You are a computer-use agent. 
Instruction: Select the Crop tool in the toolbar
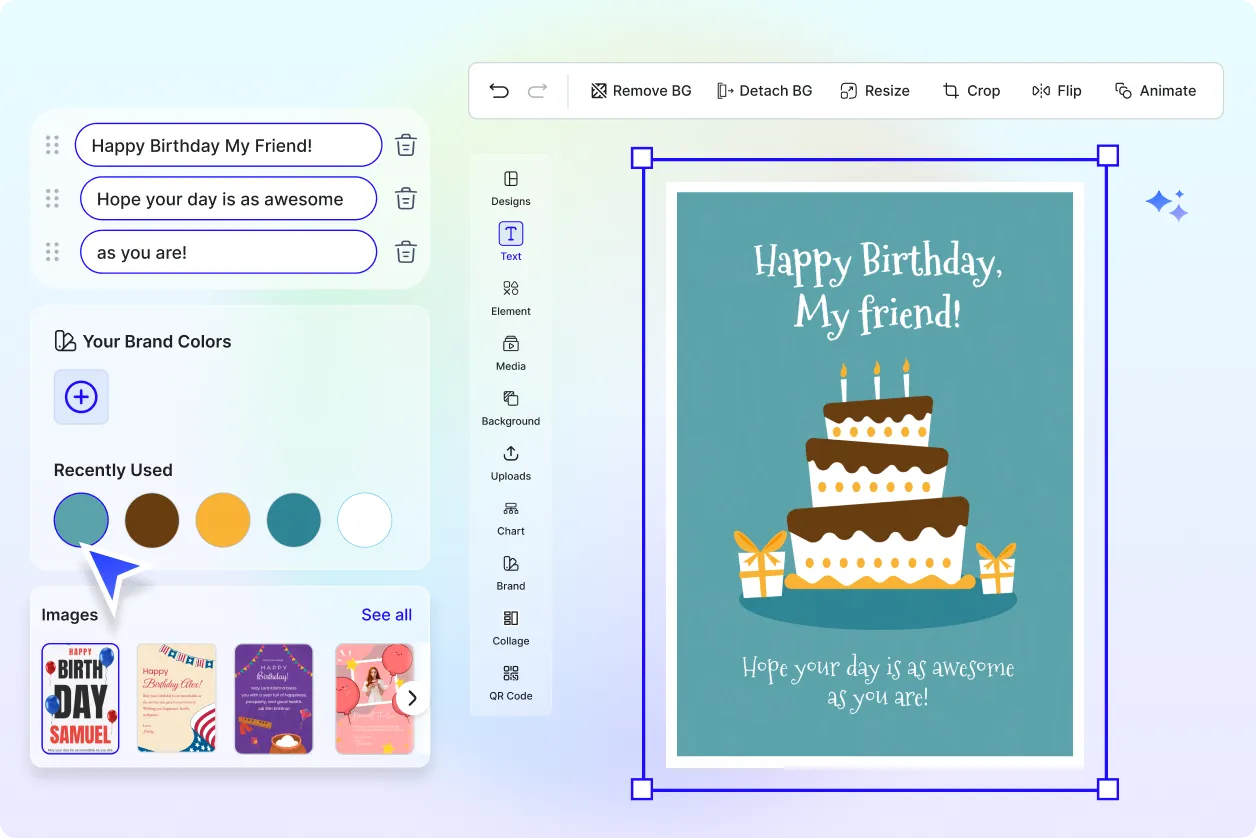click(x=971, y=90)
